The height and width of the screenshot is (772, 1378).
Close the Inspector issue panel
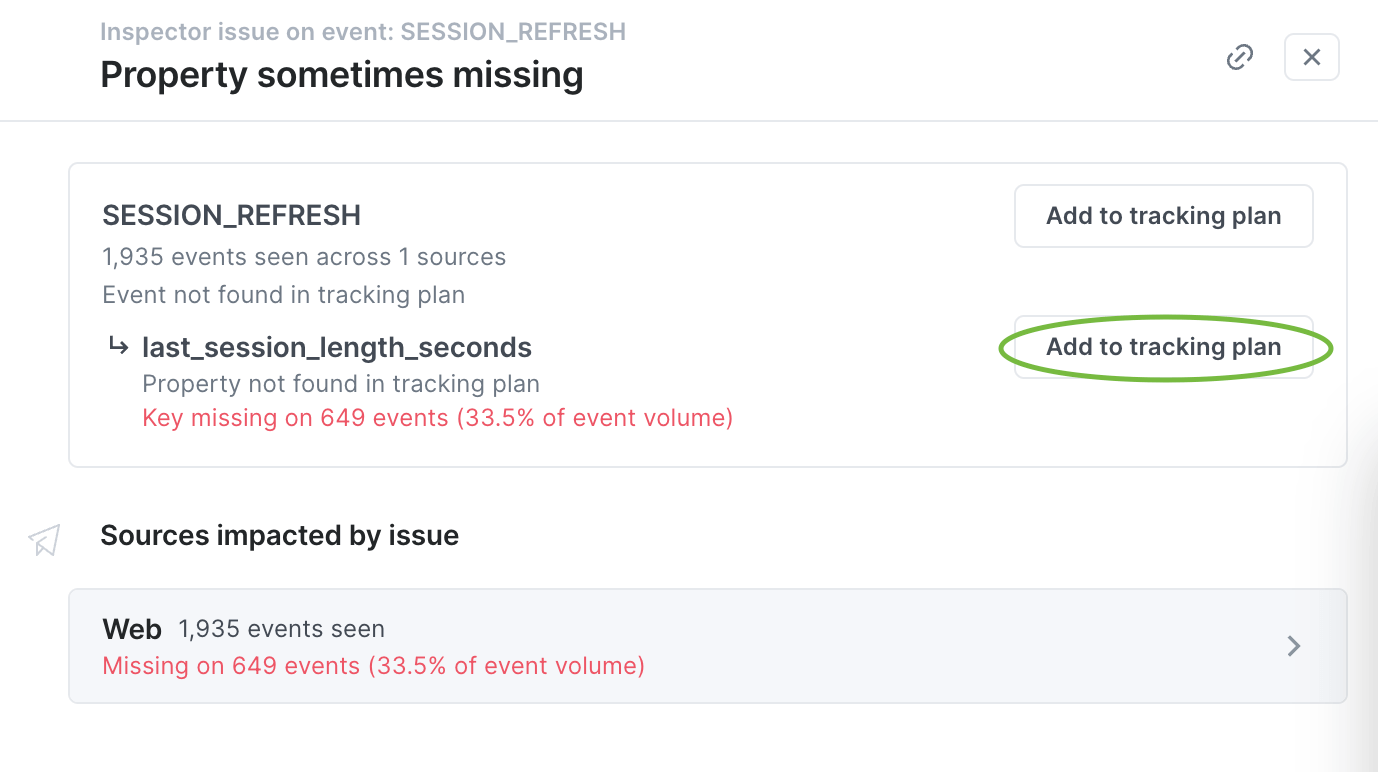coord(1311,57)
